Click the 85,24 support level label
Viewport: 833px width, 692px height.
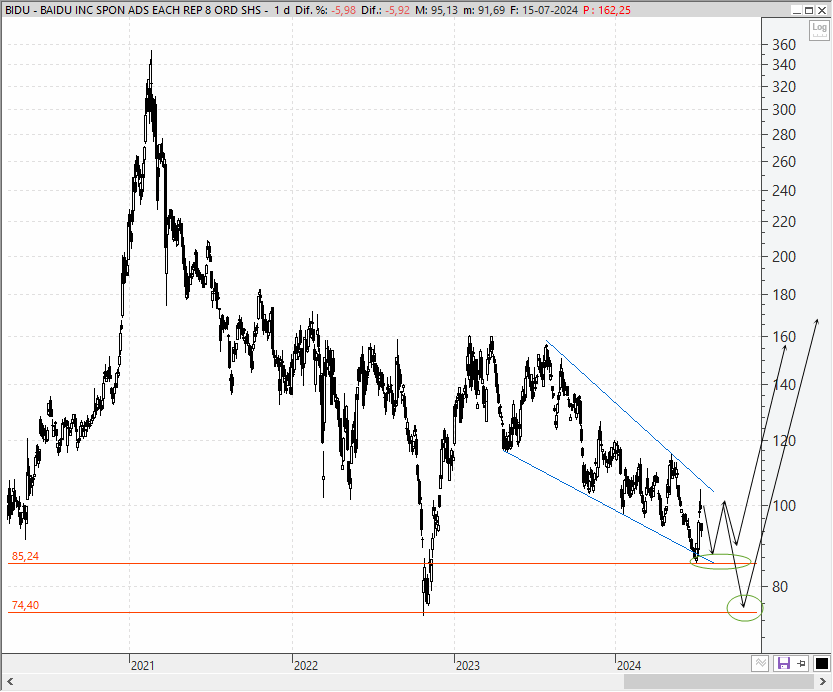[25, 556]
